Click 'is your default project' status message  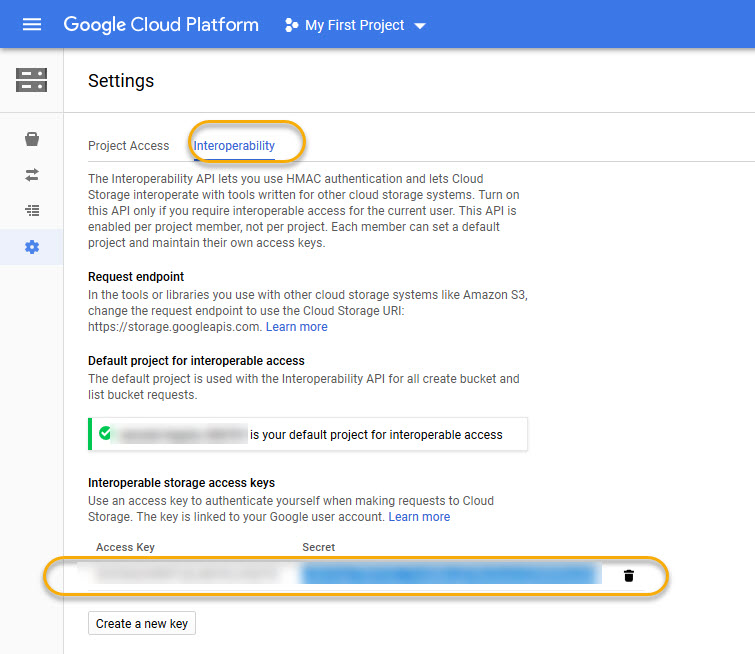pyautogui.click(x=376, y=435)
